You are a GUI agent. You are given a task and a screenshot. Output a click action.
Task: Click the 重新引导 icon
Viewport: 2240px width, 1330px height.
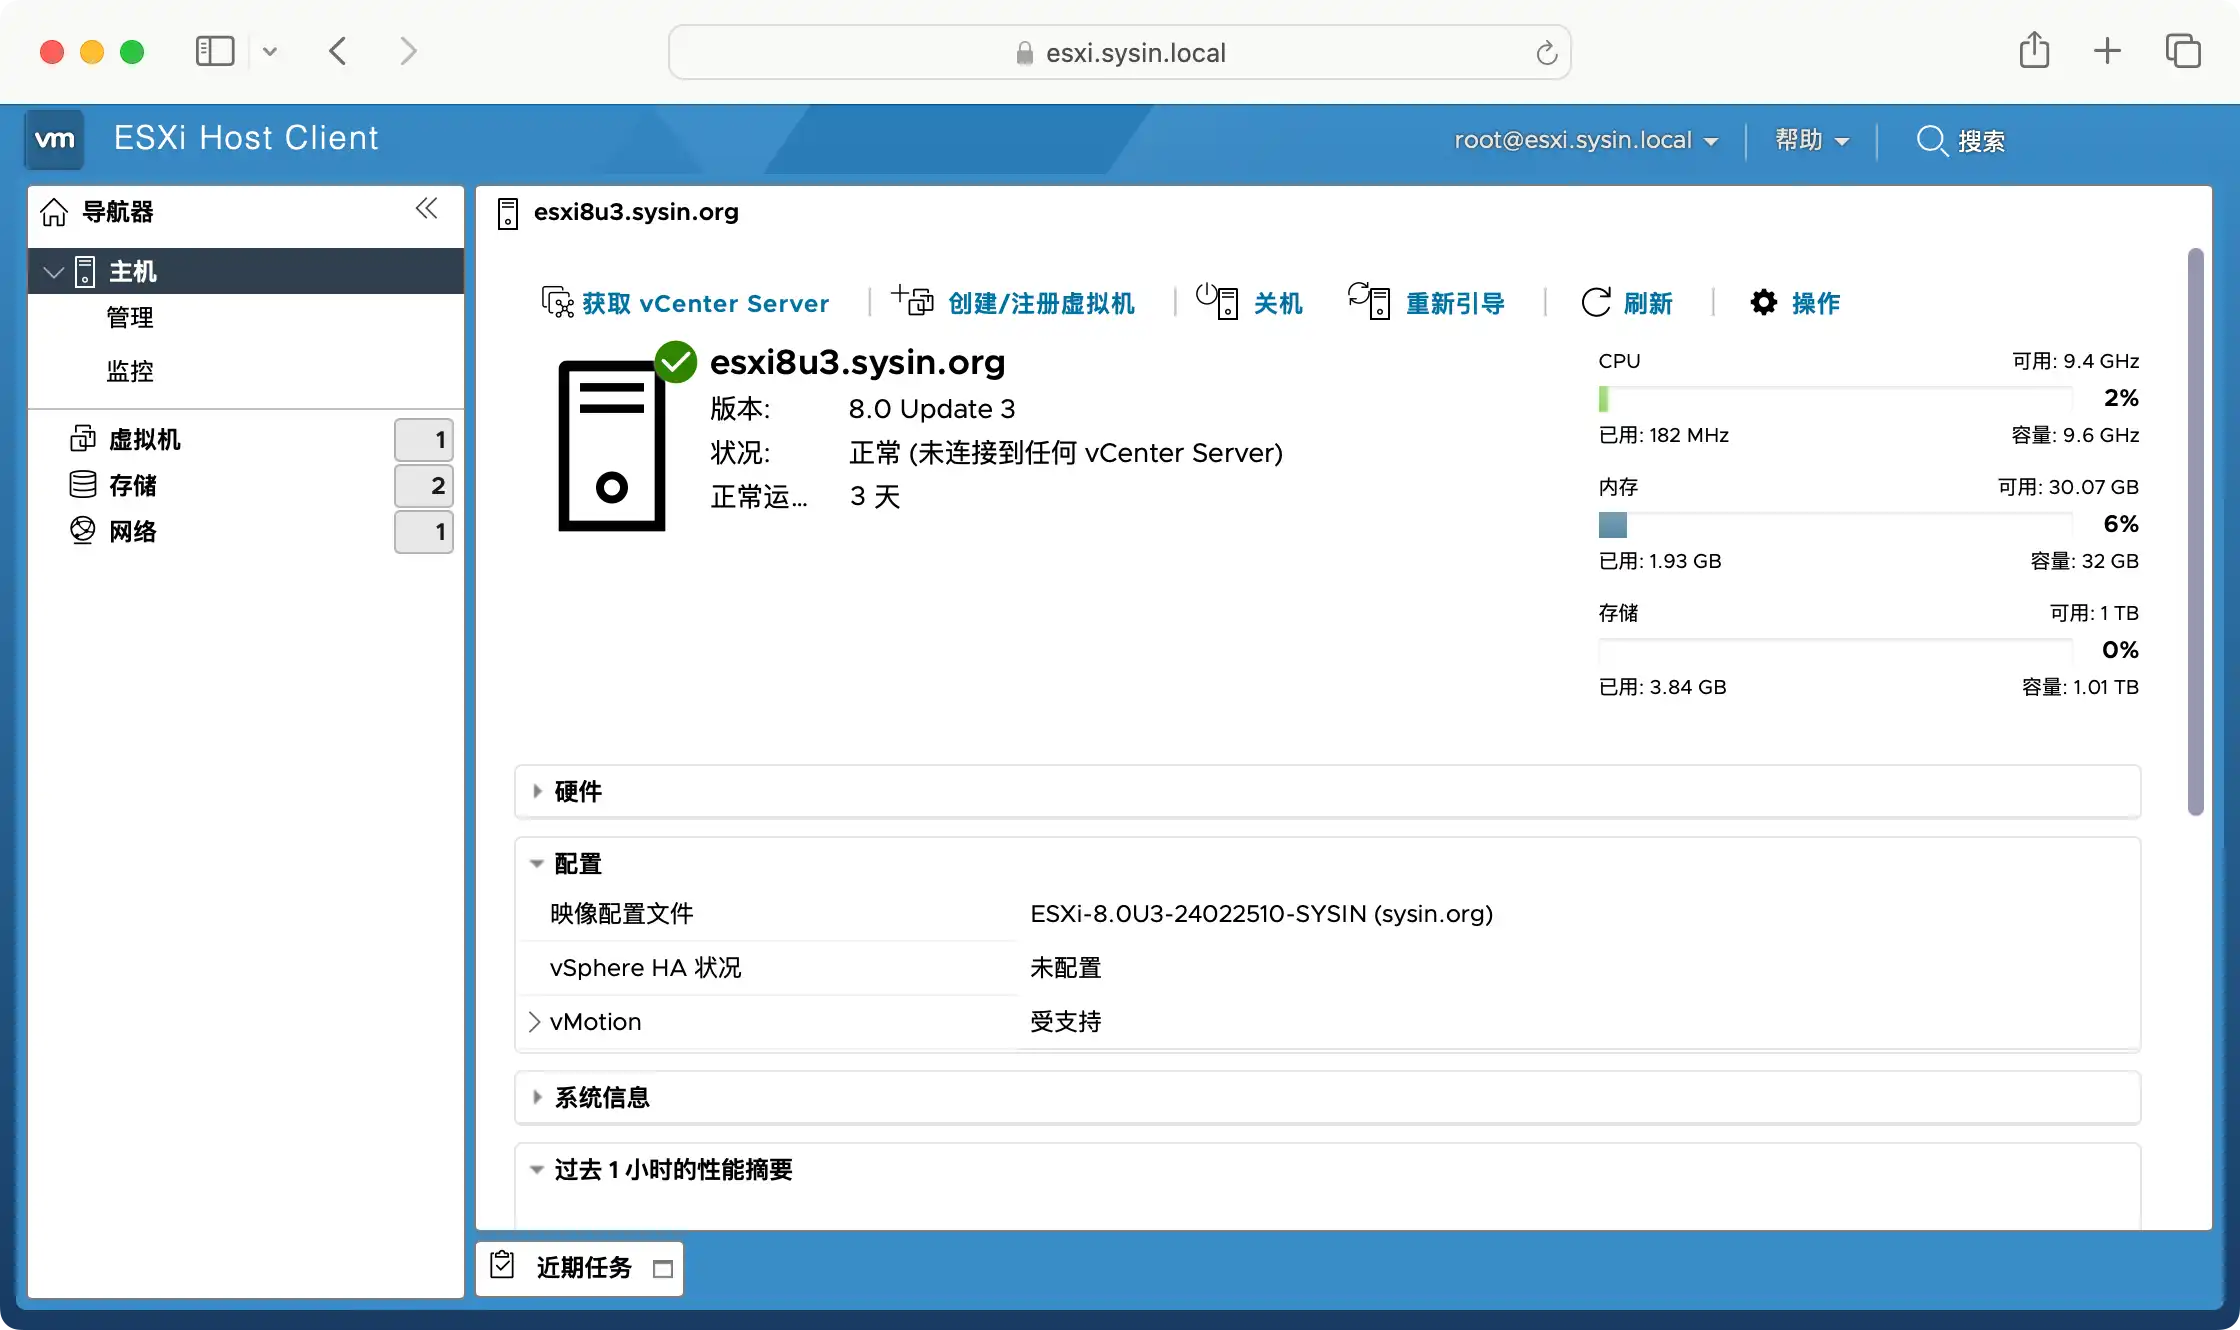pyautogui.click(x=1368, y=301)
